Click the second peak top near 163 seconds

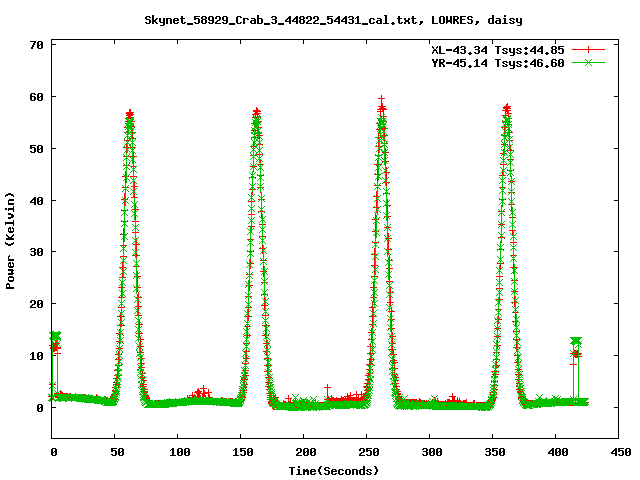coord(256,113)
